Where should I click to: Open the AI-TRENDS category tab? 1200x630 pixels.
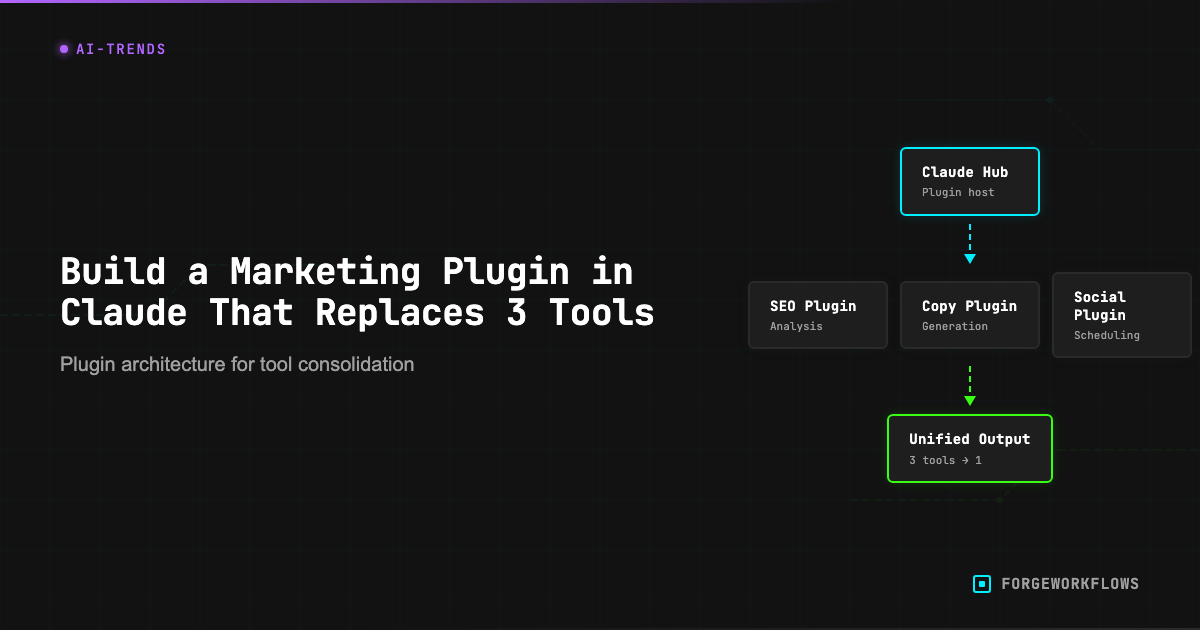click(x=112, y=48)
